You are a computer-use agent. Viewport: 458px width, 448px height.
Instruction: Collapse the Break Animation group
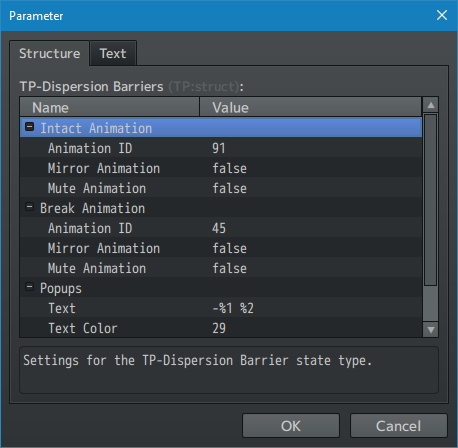(x=30, y=207)
